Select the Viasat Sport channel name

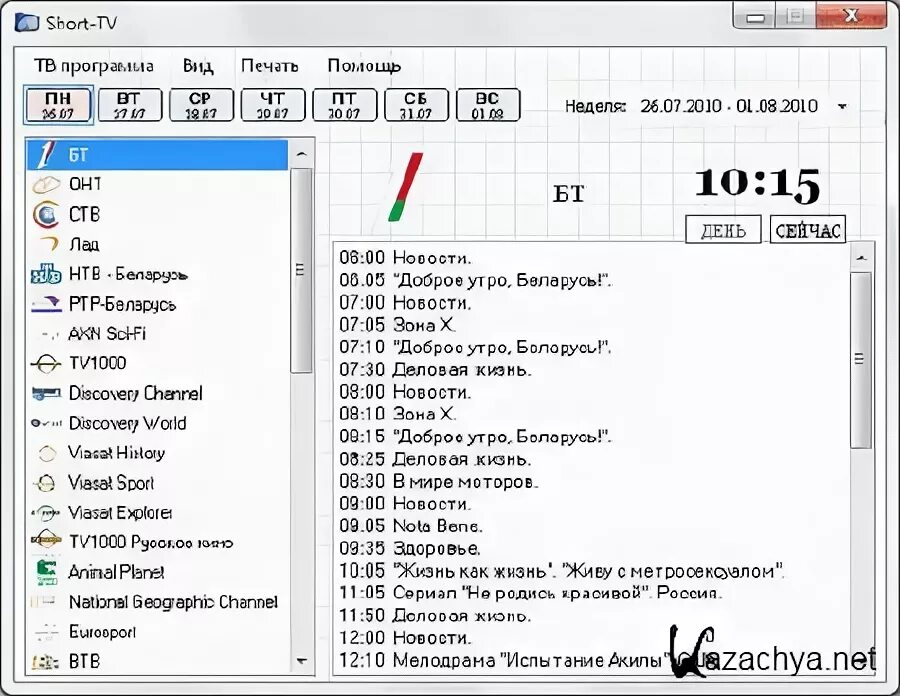111,483
